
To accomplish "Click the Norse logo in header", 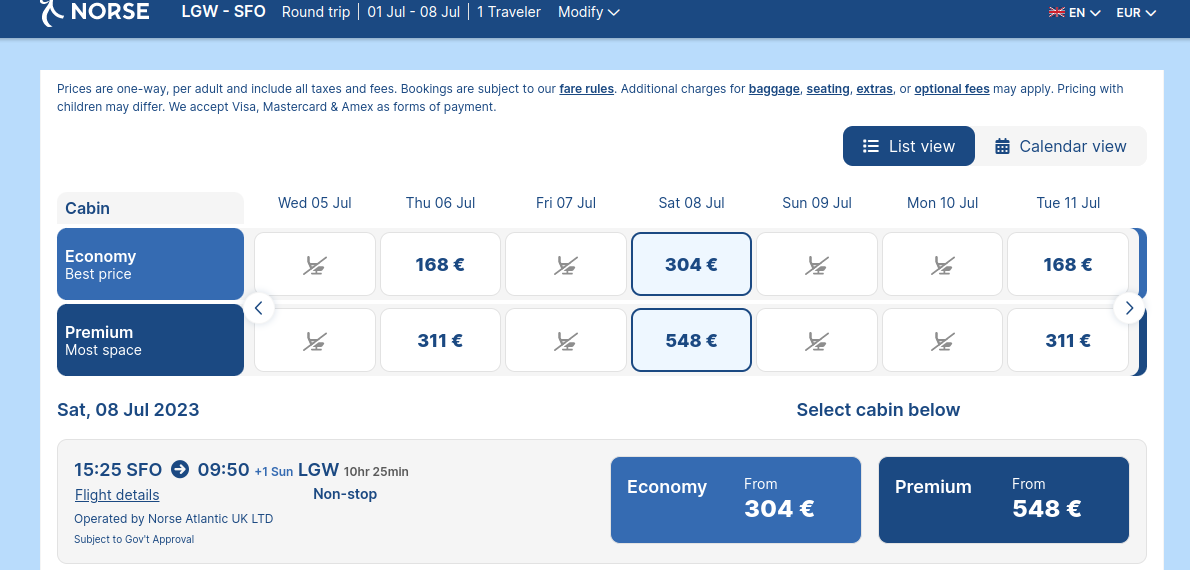I will click(95, 11).
